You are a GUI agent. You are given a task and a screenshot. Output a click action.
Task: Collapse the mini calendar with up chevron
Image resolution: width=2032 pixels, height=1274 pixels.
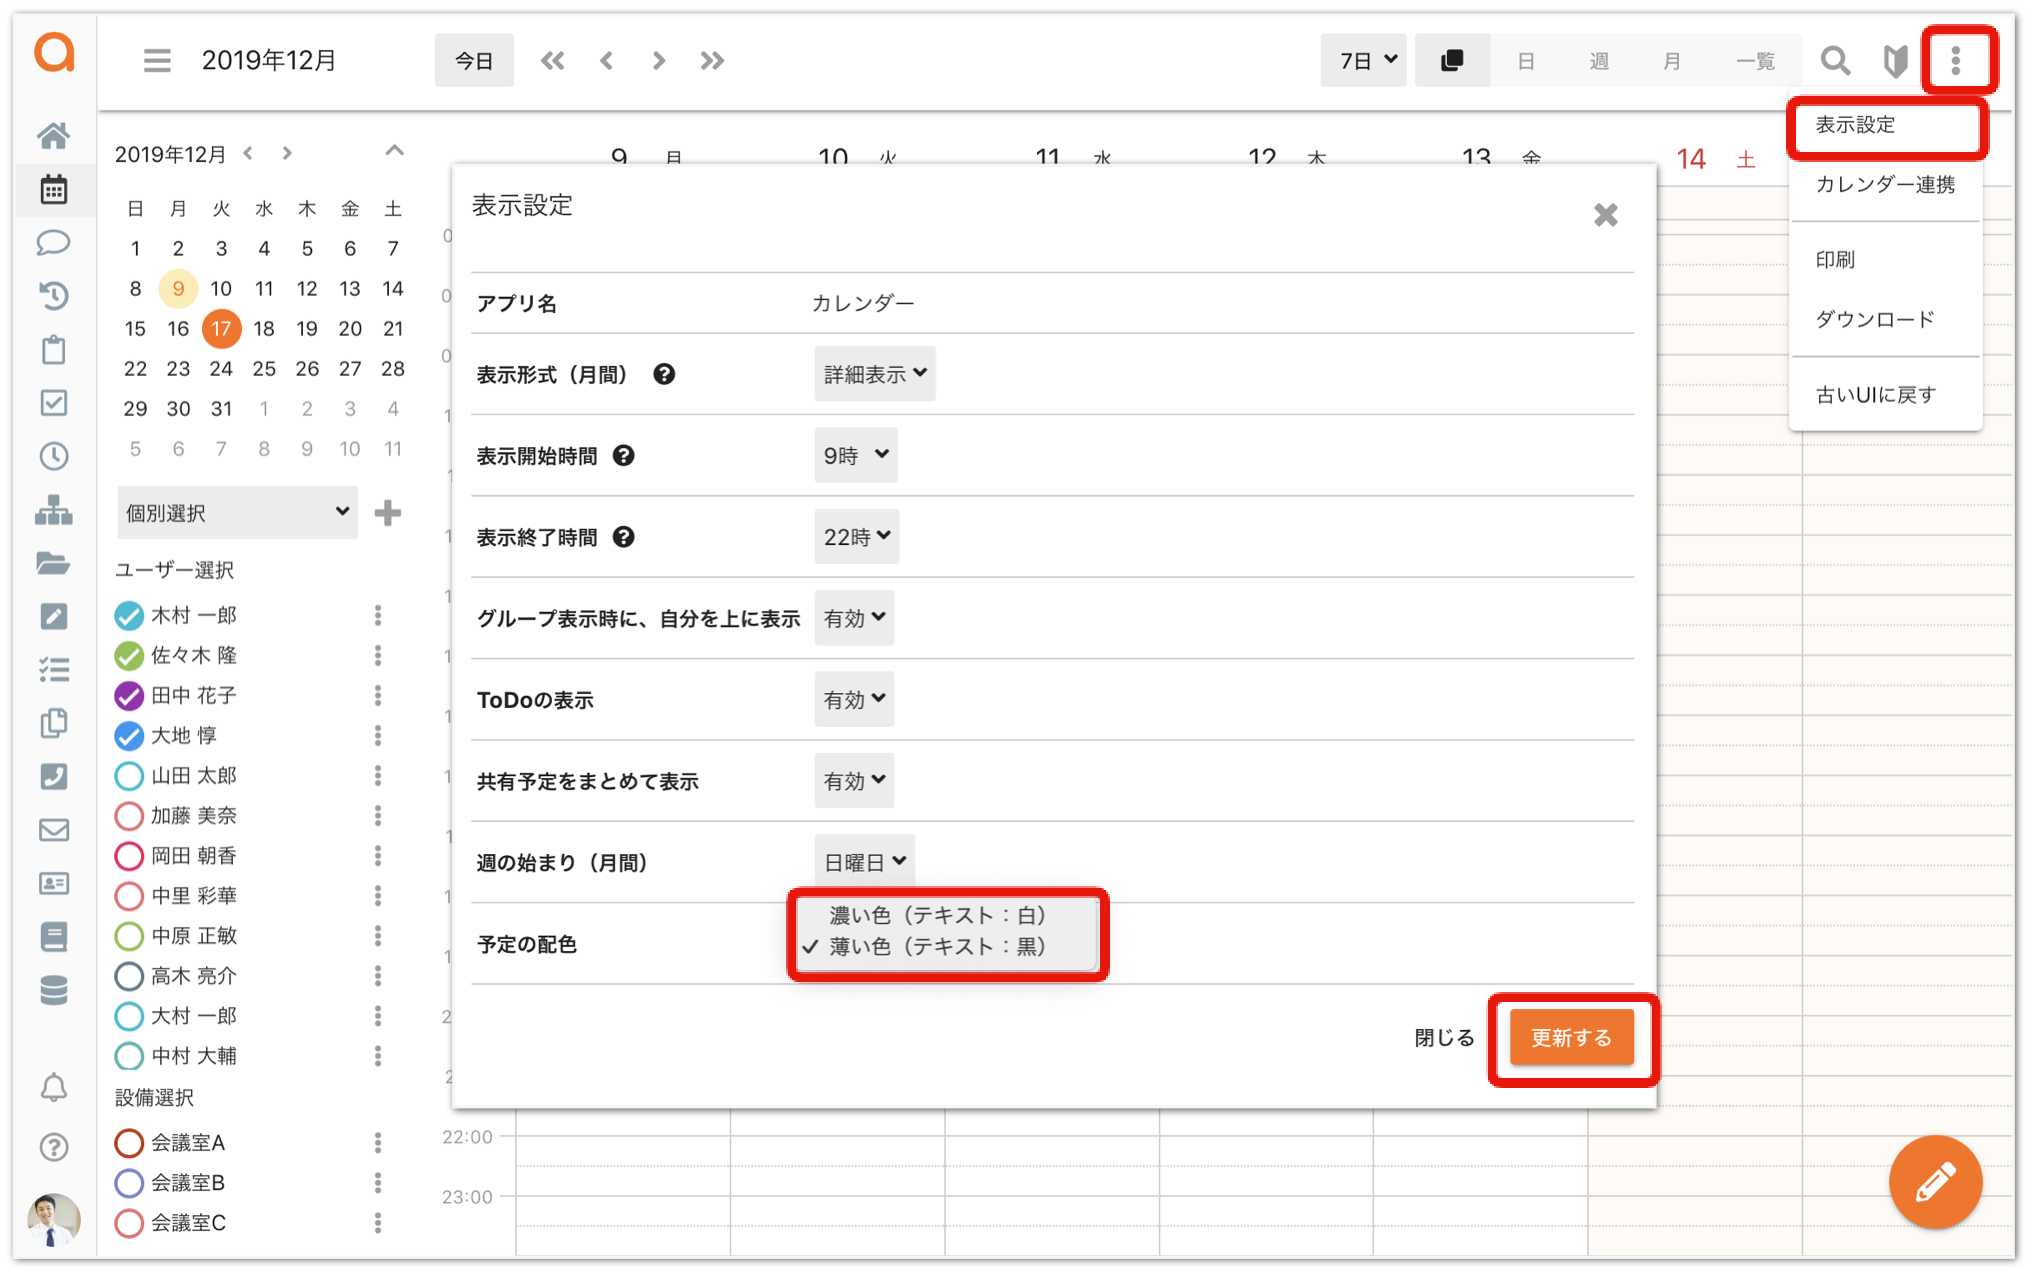point(395,152)
